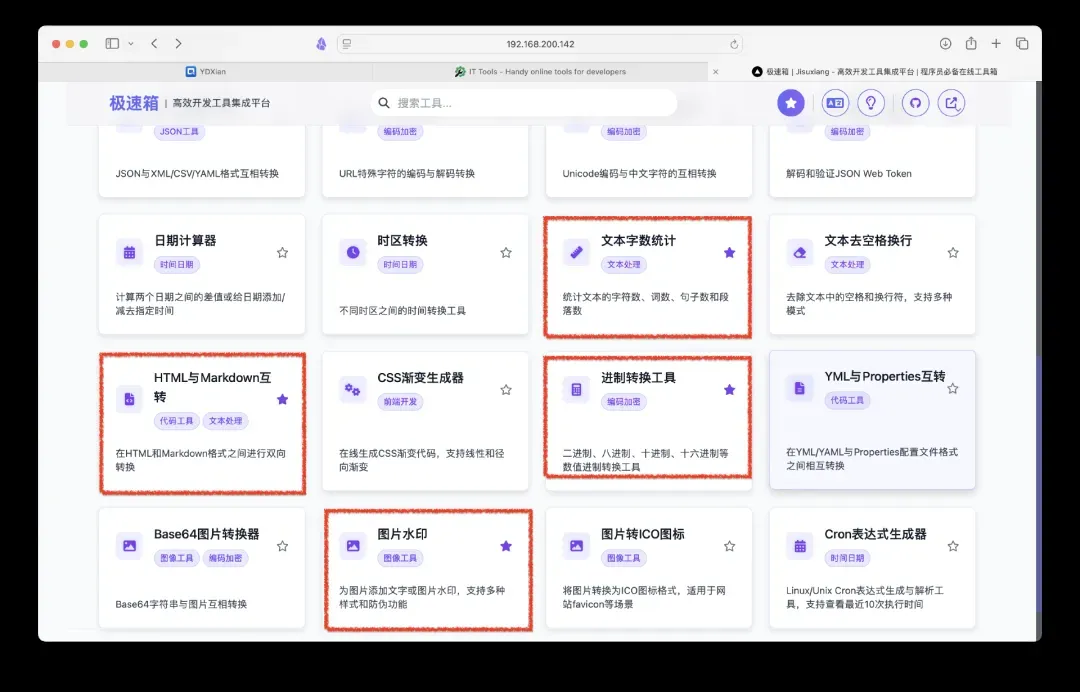Click the CSS渐变生成器 gears icon
This screenshot has width=1080, height=692.
point(353,389)
